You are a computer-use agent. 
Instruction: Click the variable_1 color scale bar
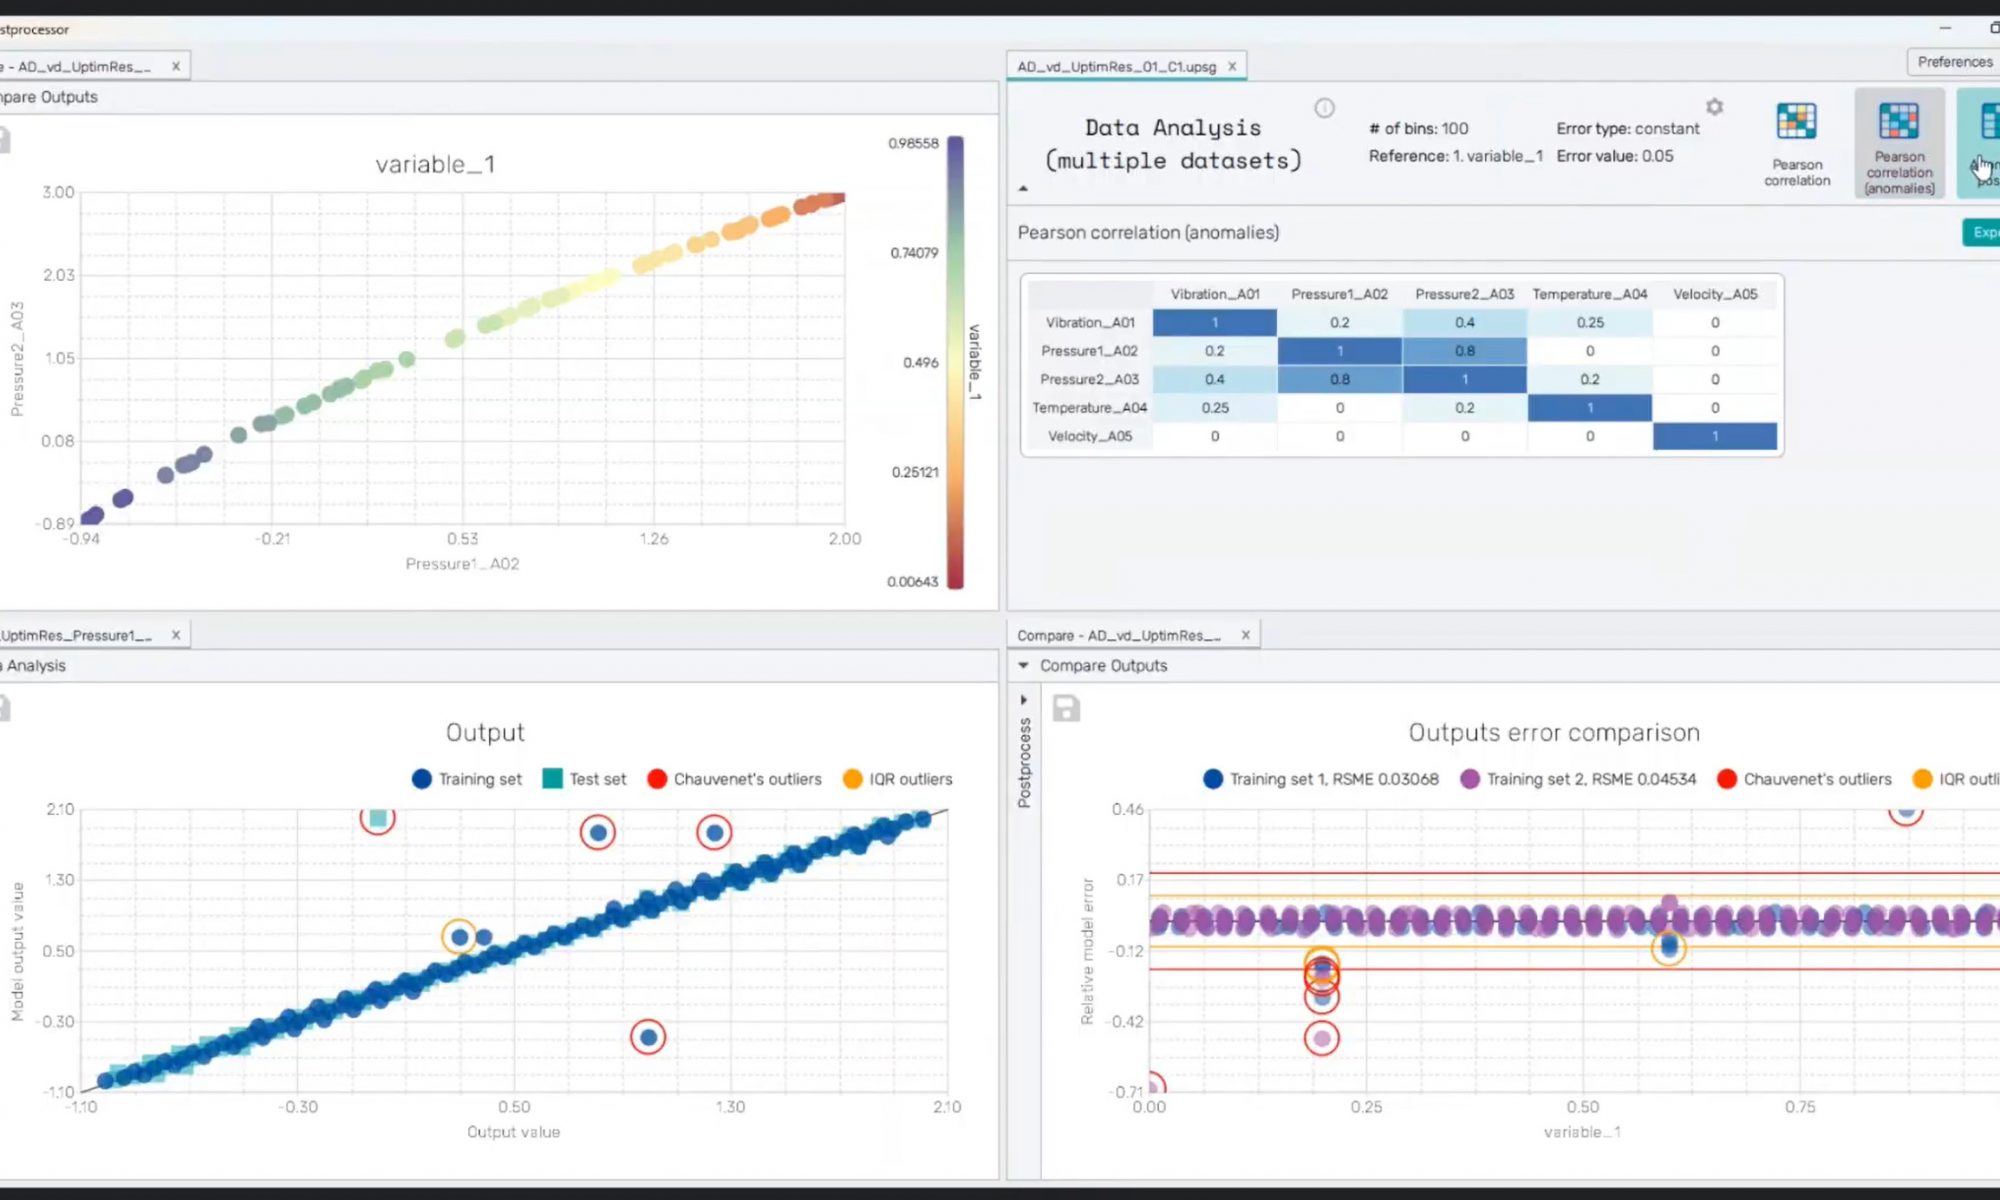pyautogui.click(x=955, y=362)
